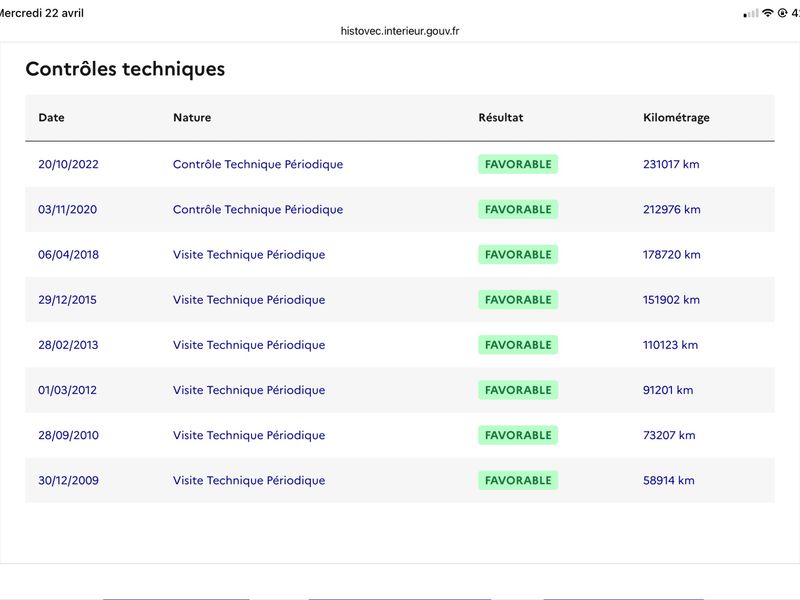This screenshot has height=600, width=800.
Task: Select the Nature column header
Action: coord(192,117)
